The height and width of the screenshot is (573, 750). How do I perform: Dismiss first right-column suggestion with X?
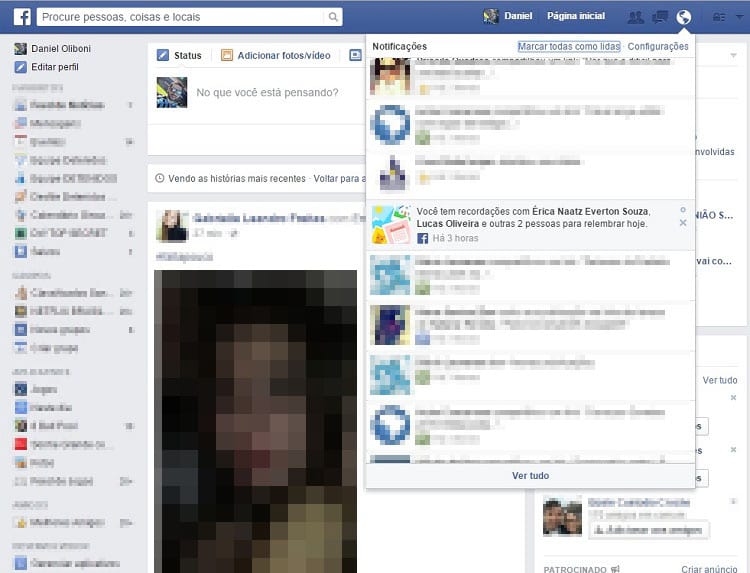[x=733, y=397]
